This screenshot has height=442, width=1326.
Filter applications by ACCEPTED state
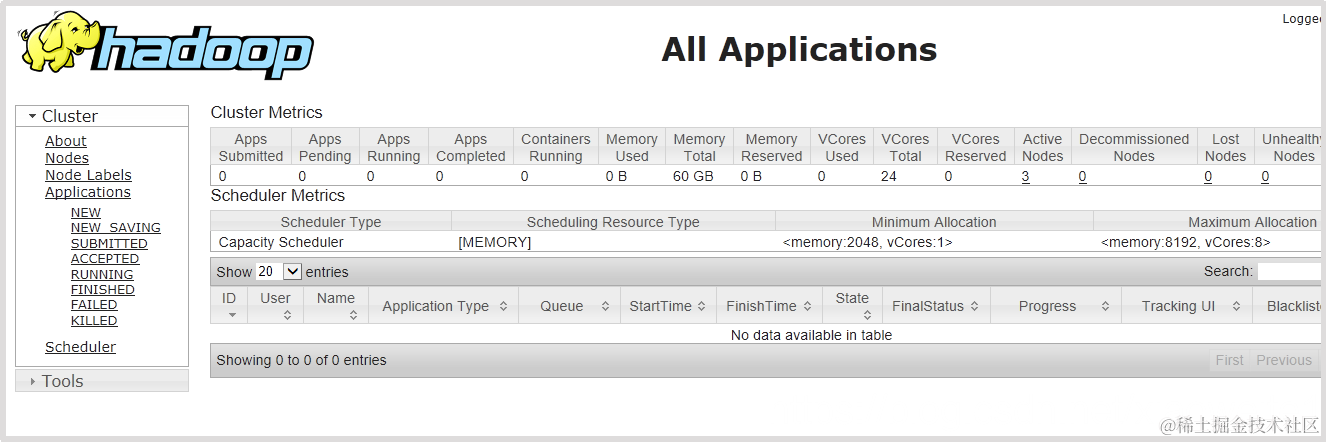[105, 259]
